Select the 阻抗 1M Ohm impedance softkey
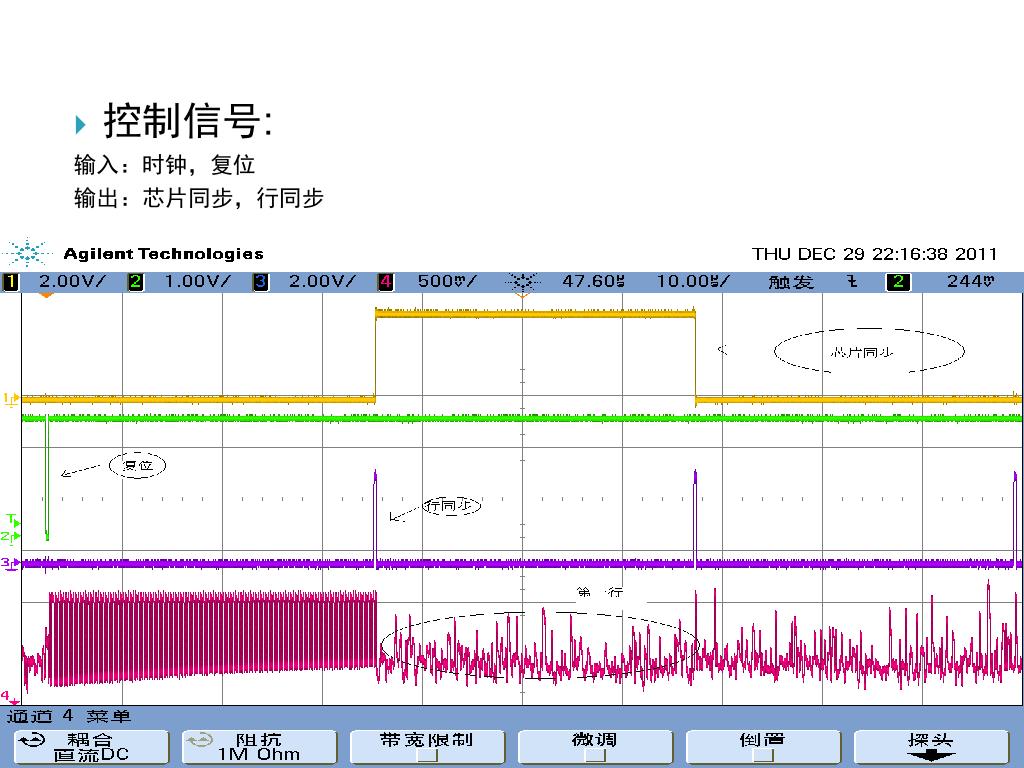The height and width of the screenshot is (768, 1024). (259, 747)
